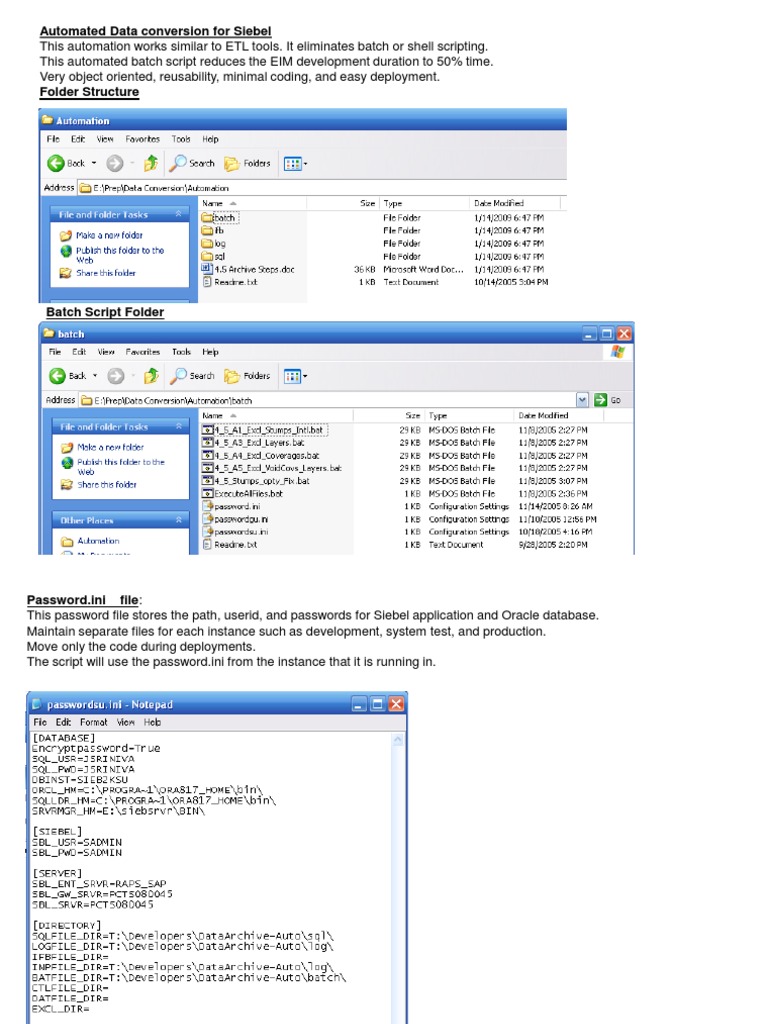This screenshot has height=1024, width=768.
Task: Collapse Other Places panel in batch window
Action: 178,520
